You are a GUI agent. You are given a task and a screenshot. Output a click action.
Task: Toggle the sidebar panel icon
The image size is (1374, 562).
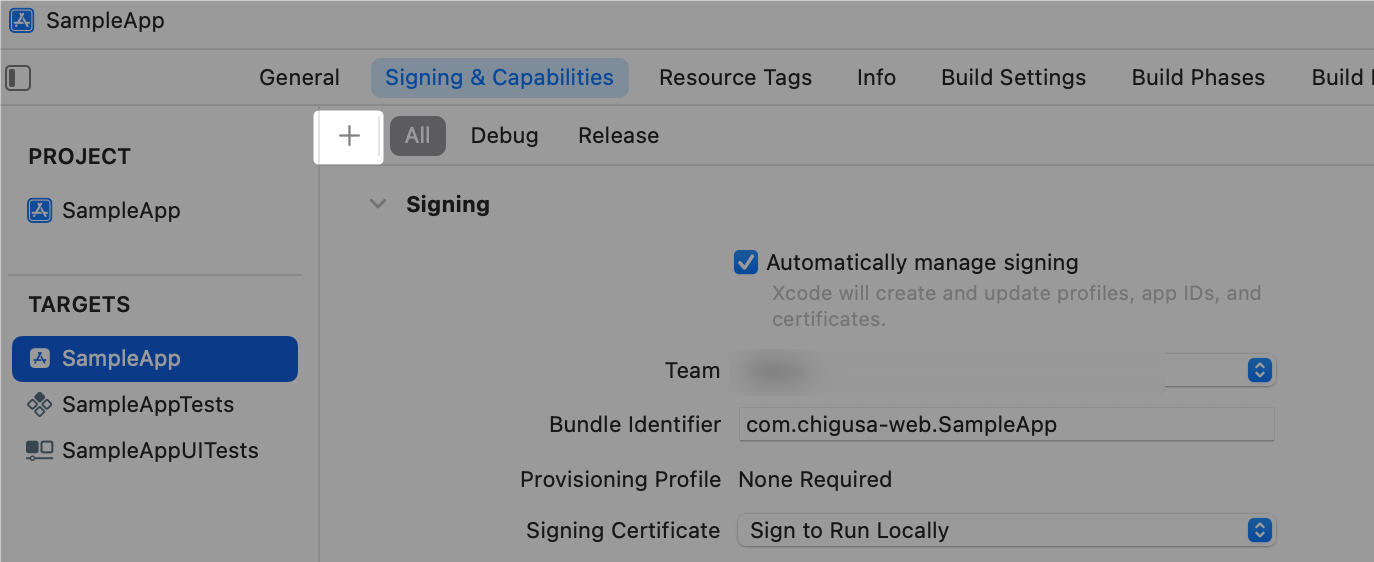click(x=18, y=78)
